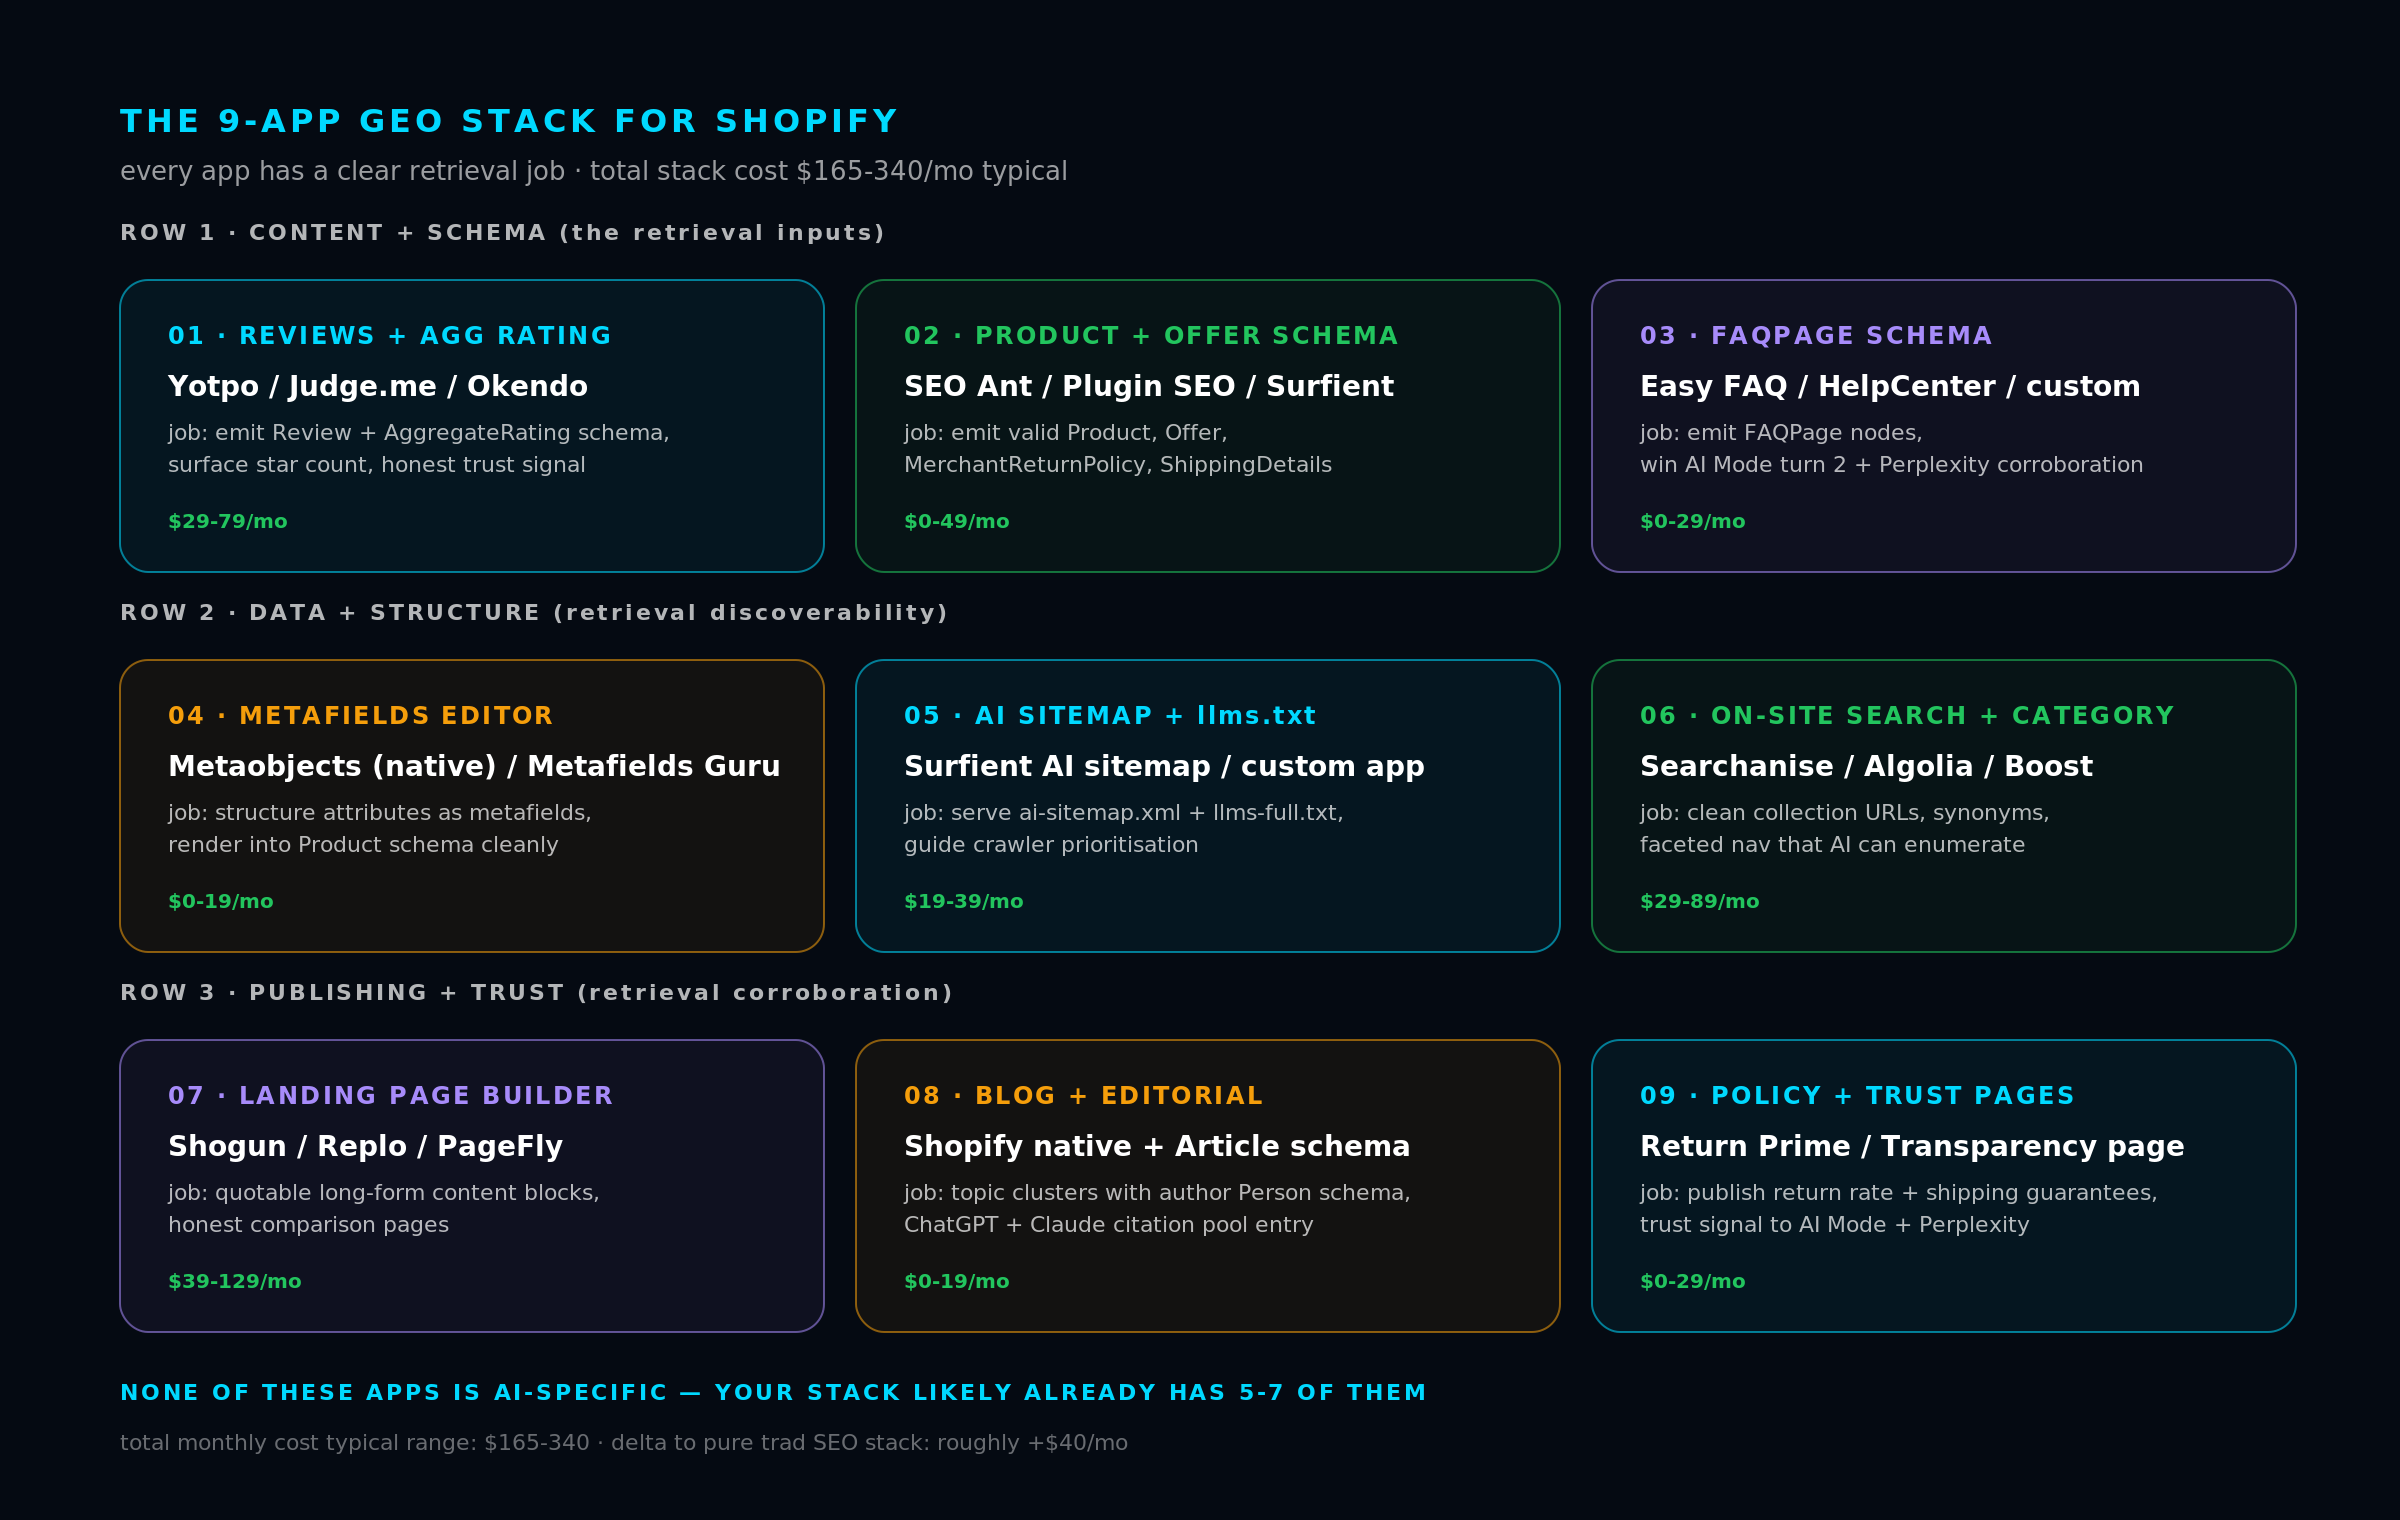Click 'Shogun / Replo / PageFly' text
The image size is (2400, 1520).
(365, 1147)
